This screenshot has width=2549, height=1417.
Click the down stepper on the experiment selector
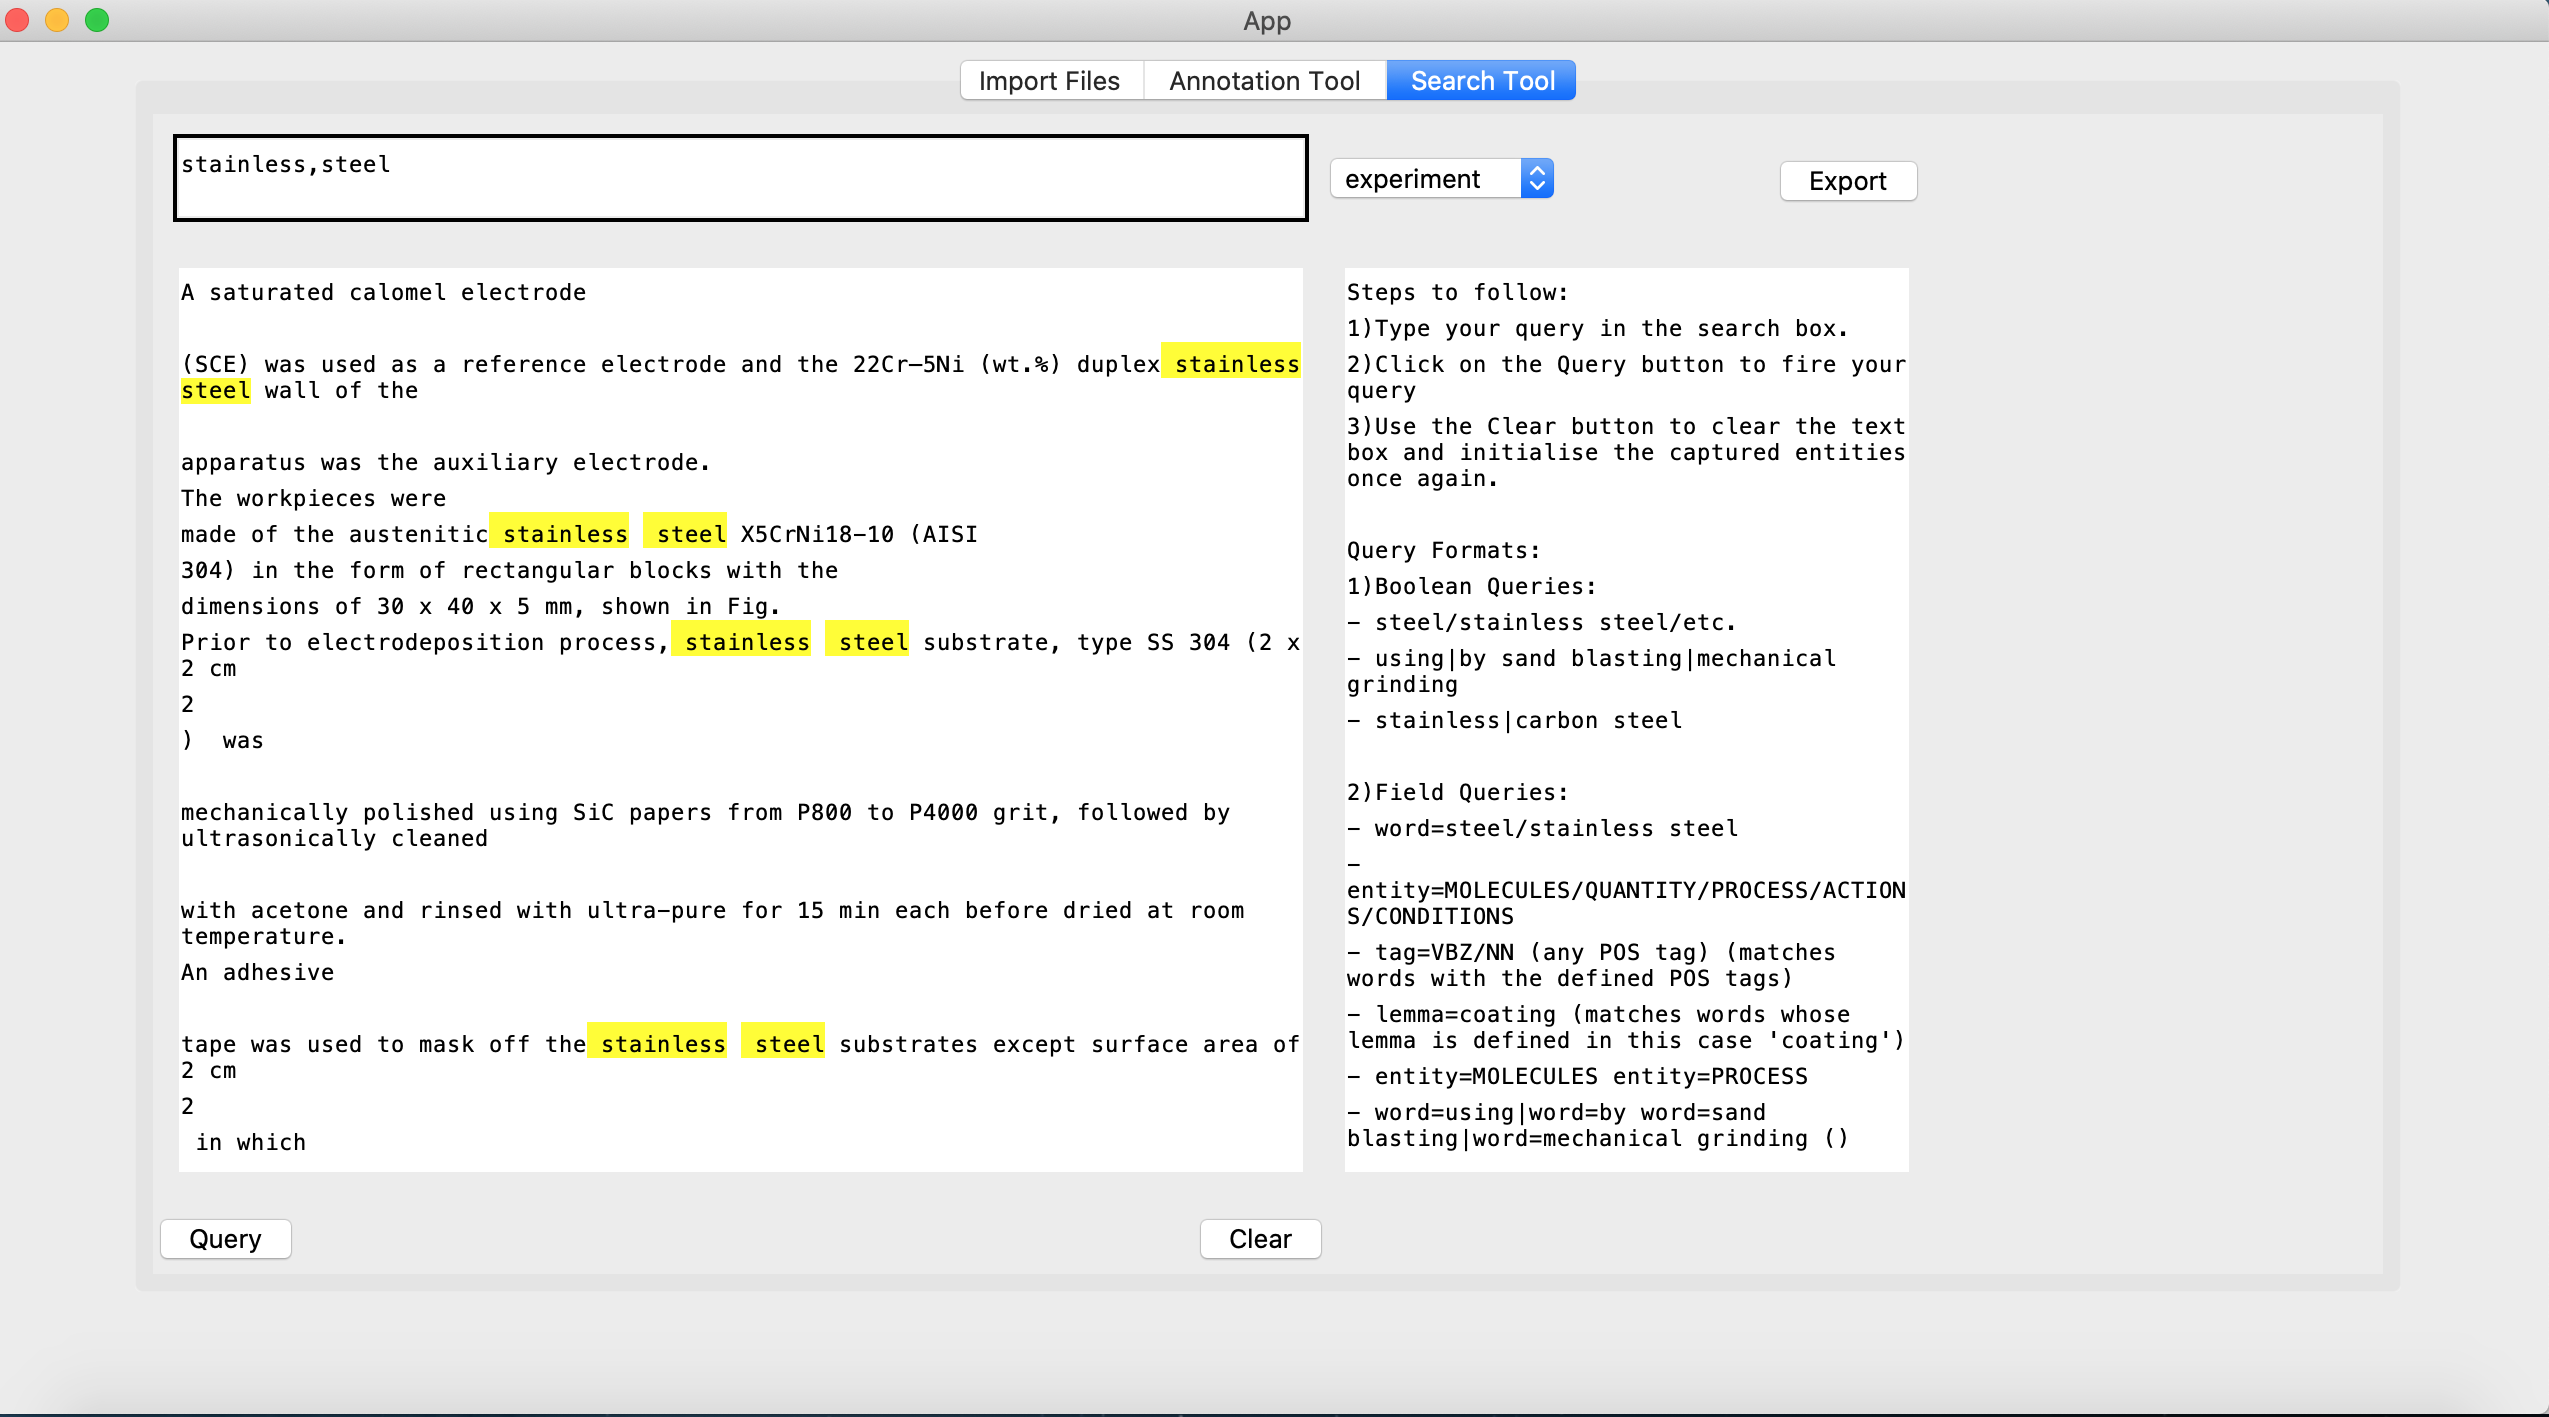point(1537,187)
